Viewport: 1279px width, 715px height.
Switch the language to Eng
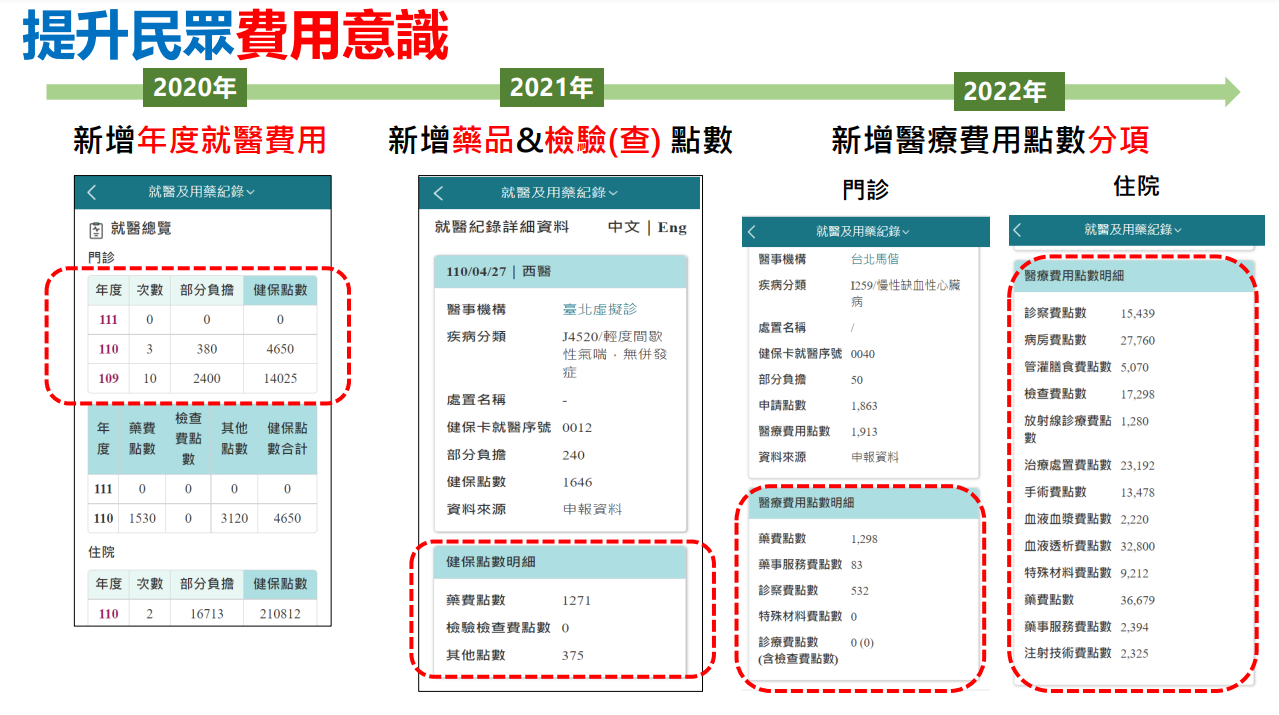pos(672,227)
